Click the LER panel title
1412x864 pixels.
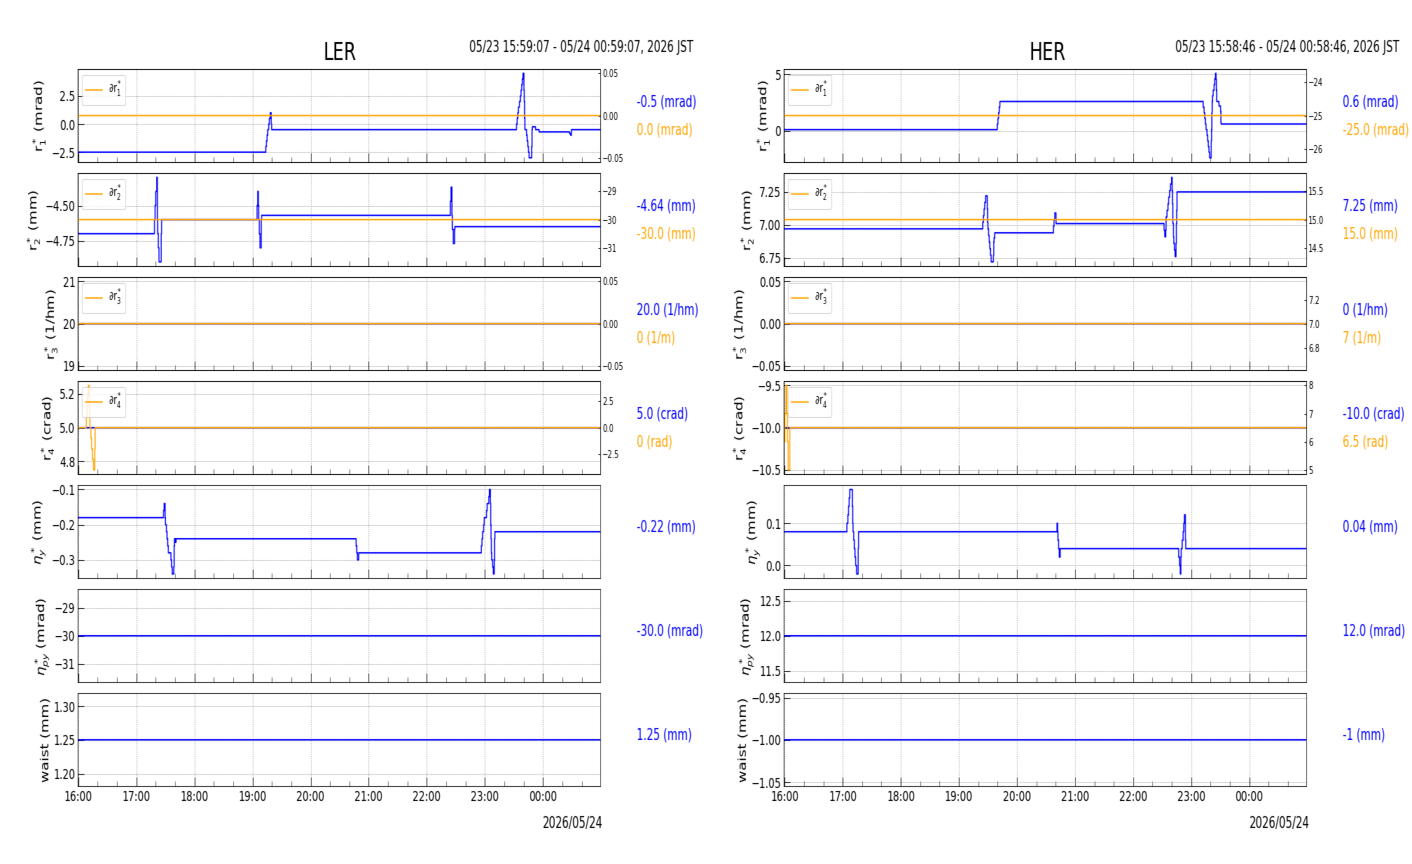(339, 52)
